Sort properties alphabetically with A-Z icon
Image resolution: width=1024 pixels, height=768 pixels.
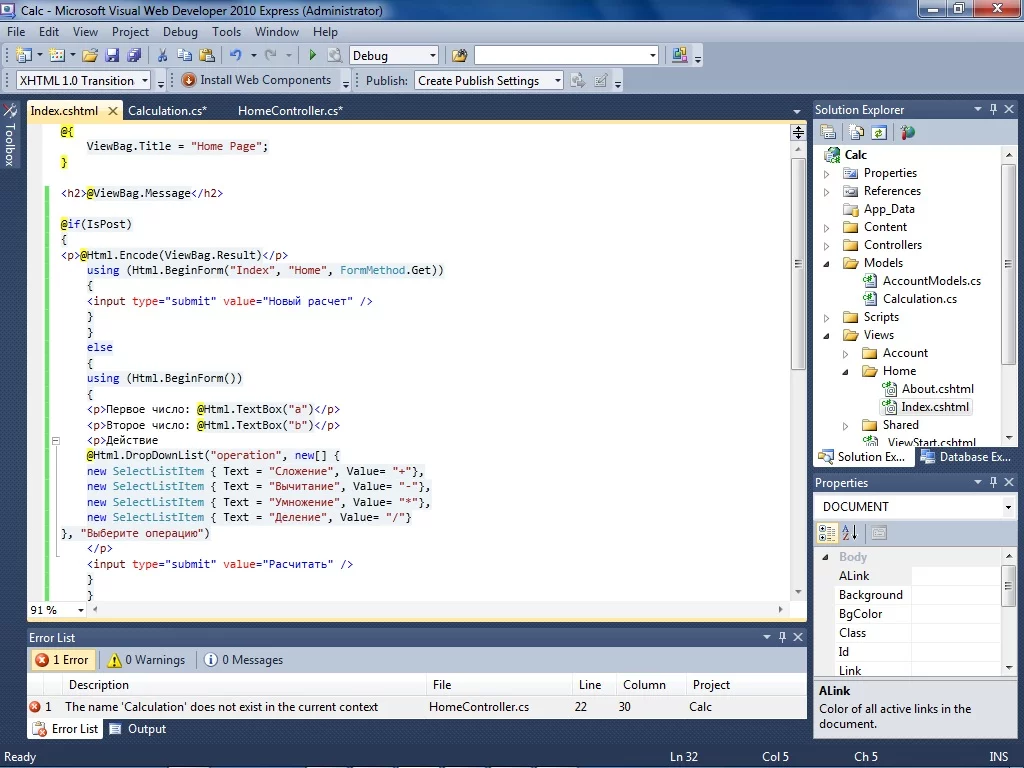pos(850,533)
